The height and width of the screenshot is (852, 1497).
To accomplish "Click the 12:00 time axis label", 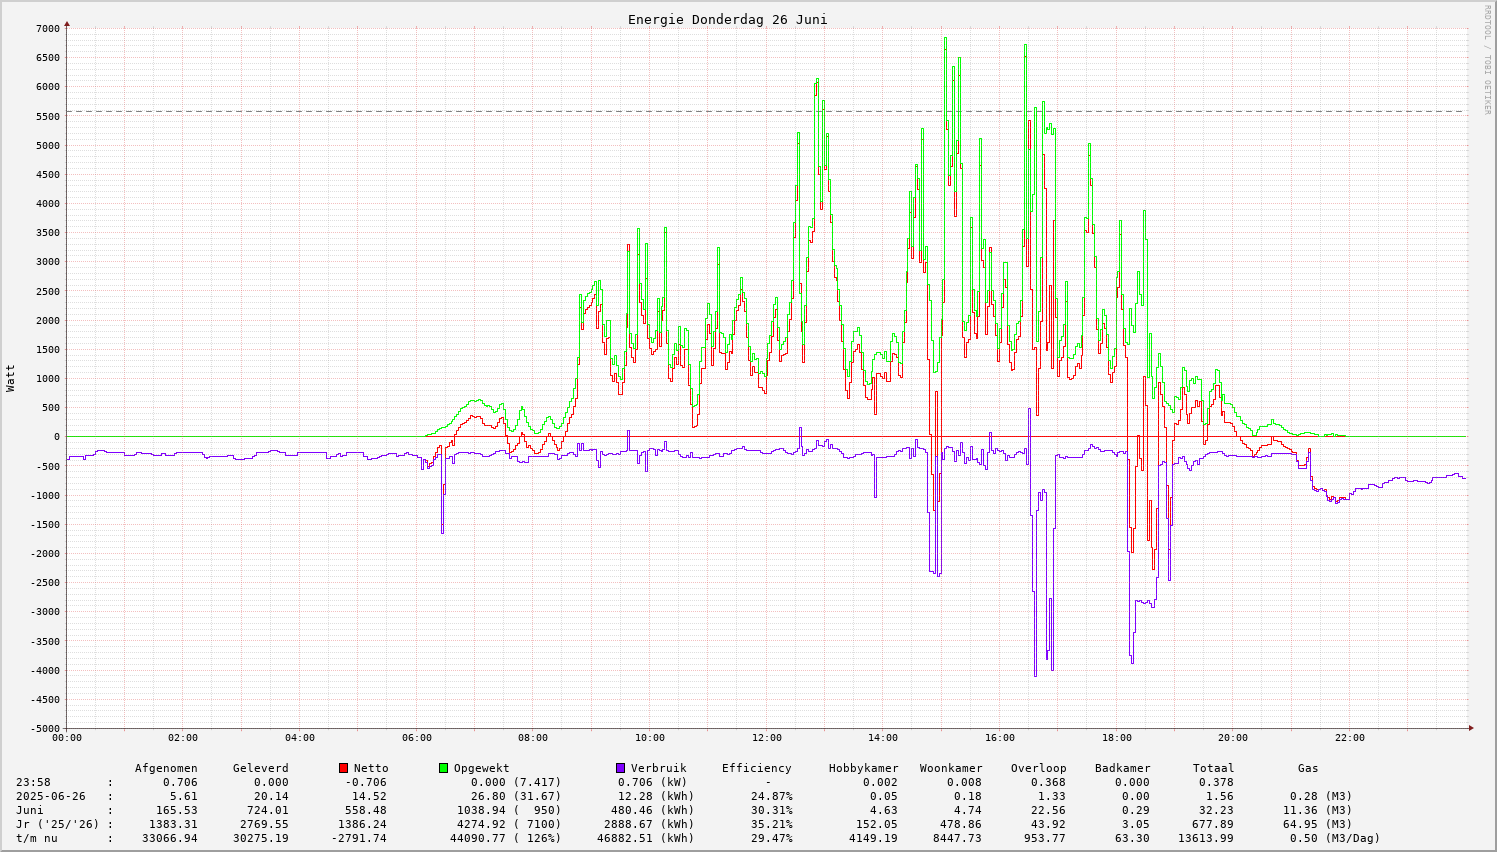I will pos(766,738).
